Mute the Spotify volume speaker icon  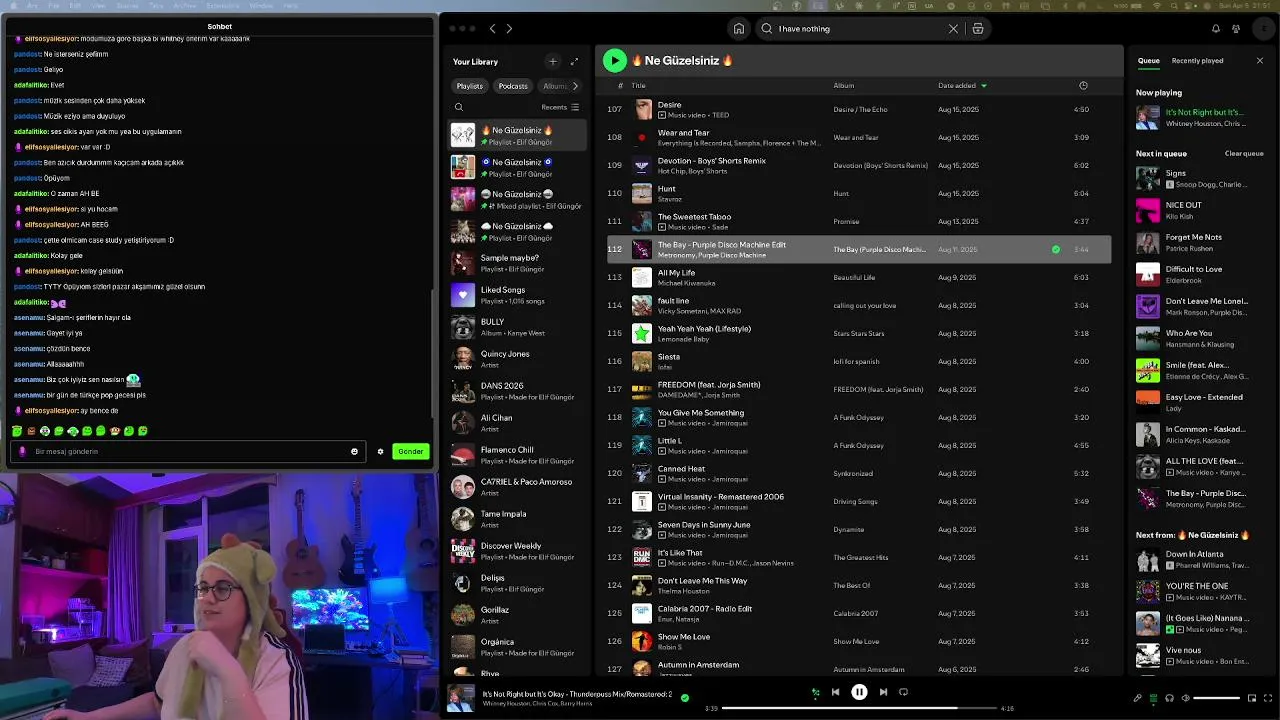pos(1185,698)
